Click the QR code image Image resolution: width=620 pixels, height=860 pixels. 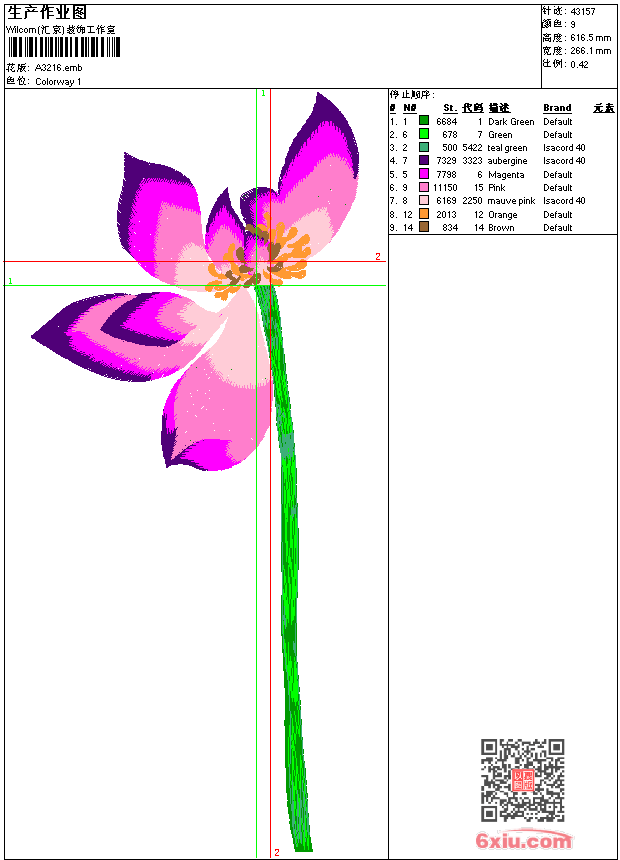tap(522, 780)
